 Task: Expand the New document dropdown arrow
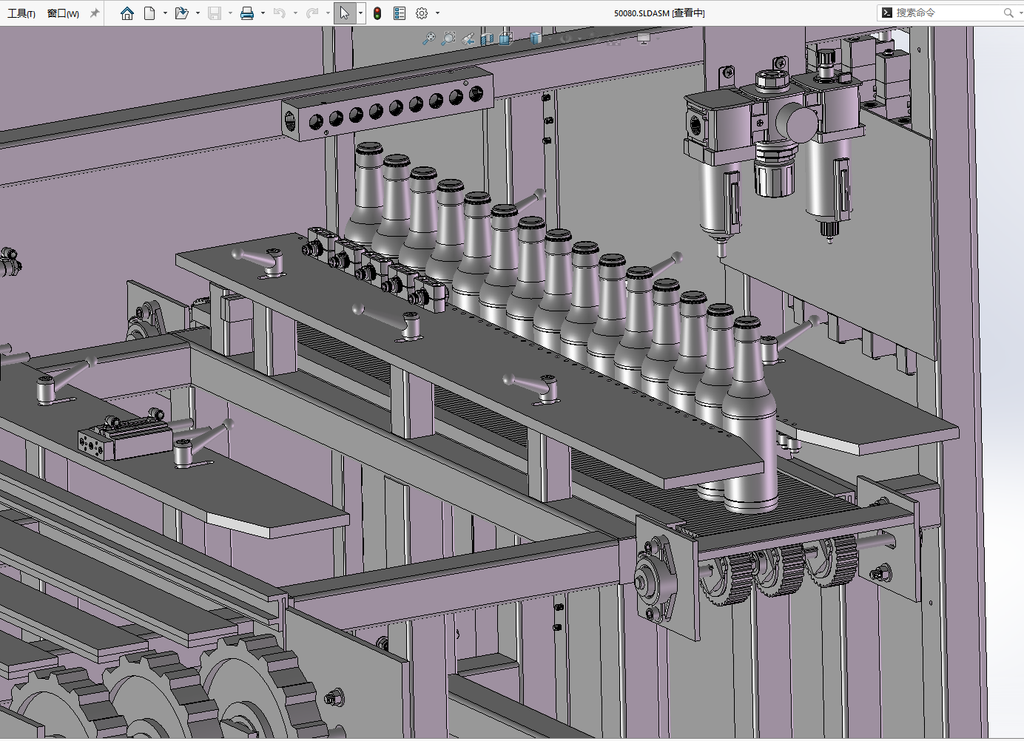pyautogui.click(x=165, y=12)
